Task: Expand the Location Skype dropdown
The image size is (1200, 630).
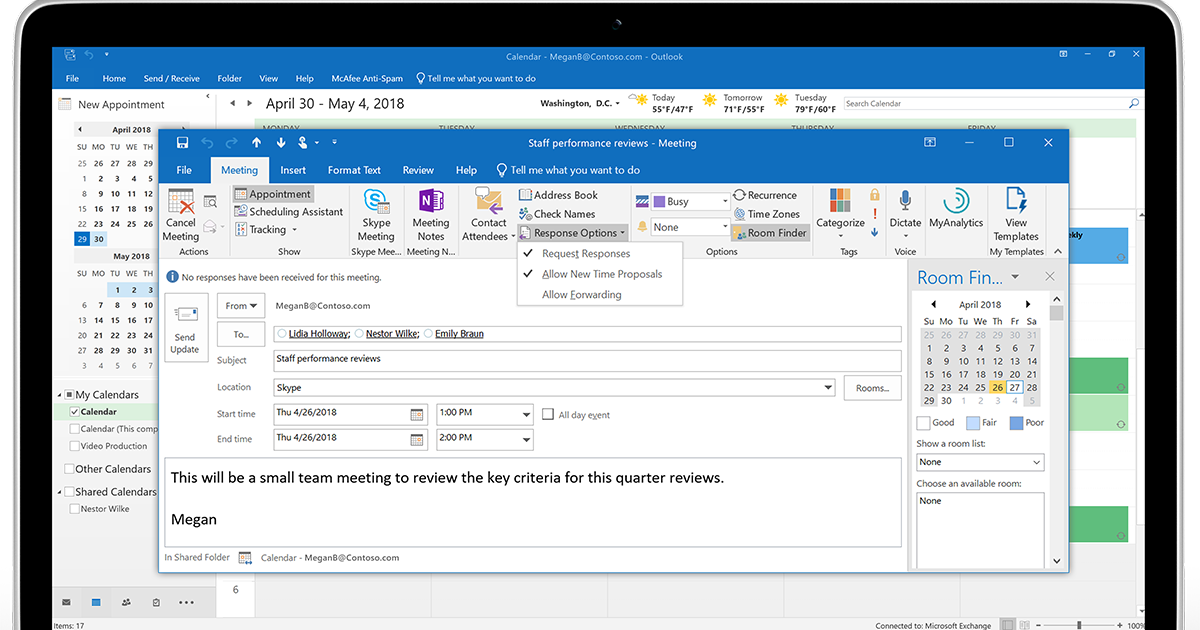Action: point(828,388)
